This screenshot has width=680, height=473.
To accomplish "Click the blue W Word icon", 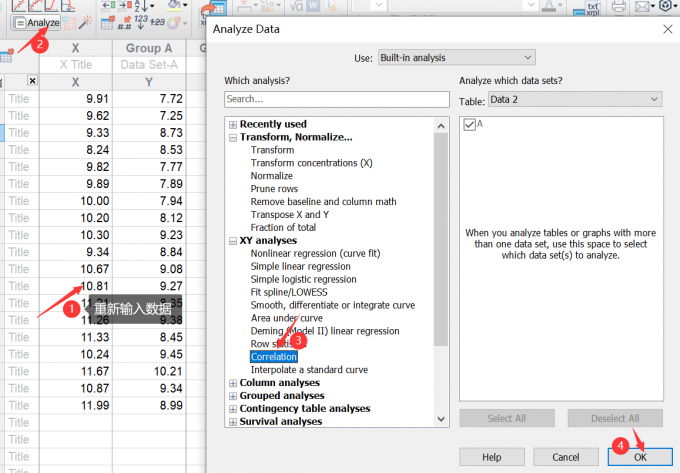I will click(x=313, y=5).
